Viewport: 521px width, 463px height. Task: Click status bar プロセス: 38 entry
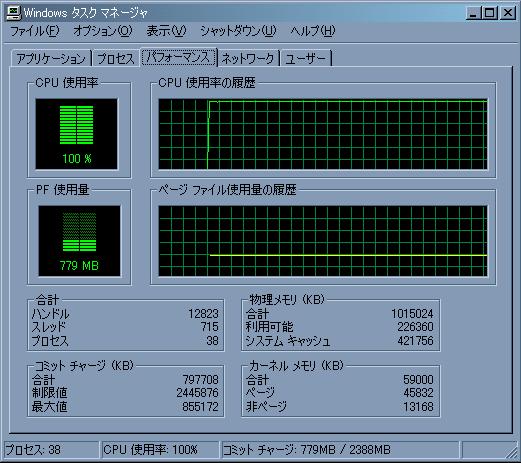[51, 450]
